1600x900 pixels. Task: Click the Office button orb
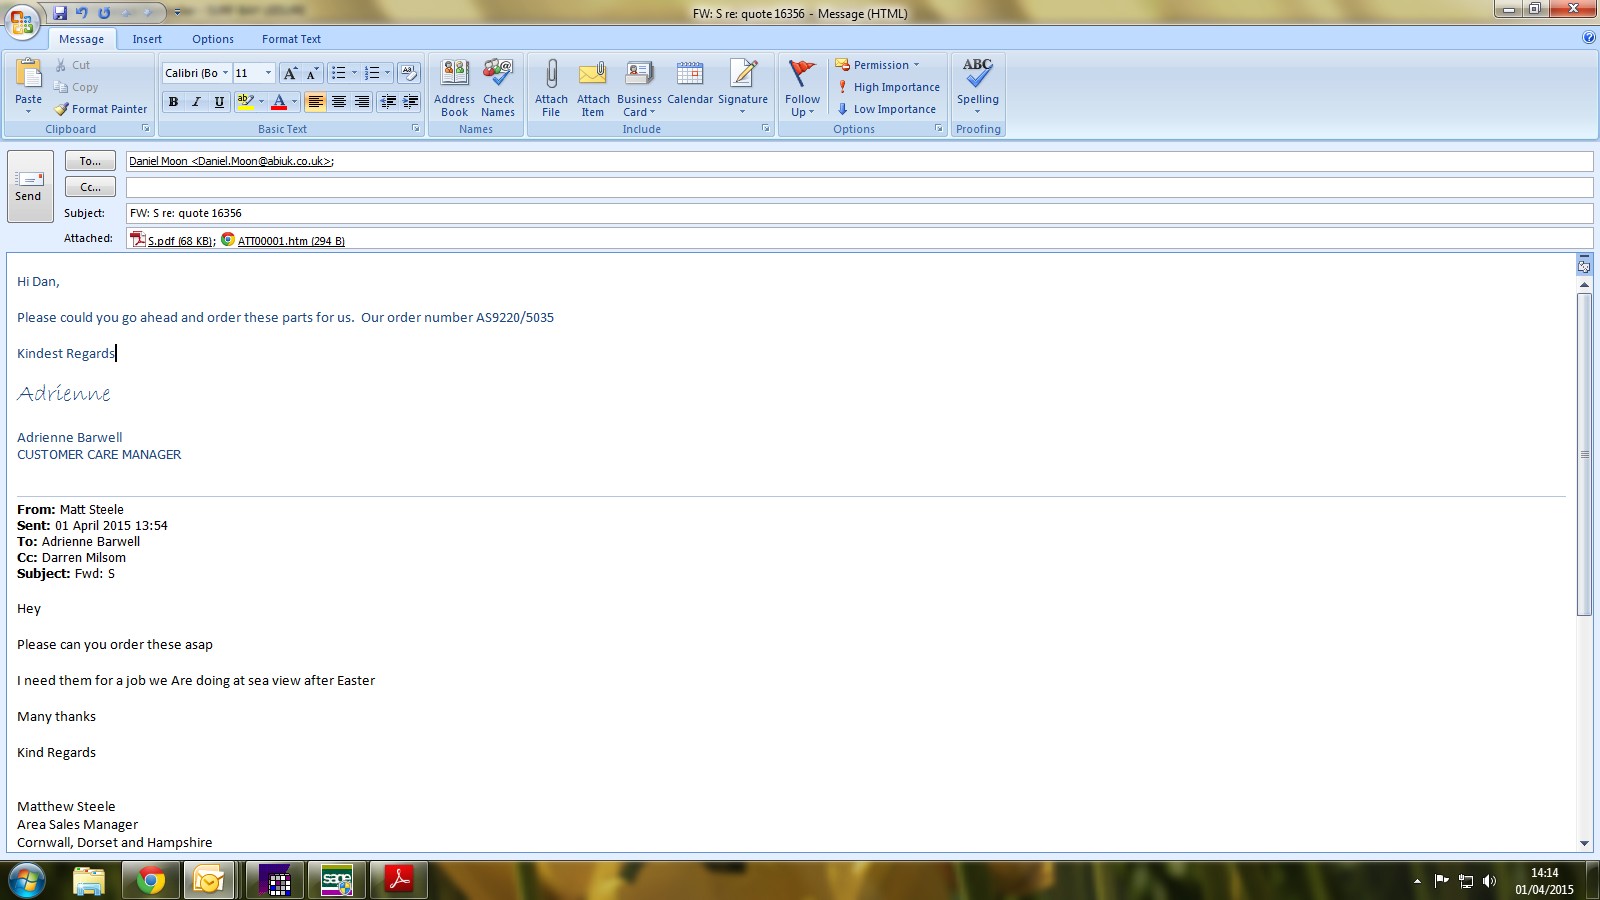(x=22, y=21)
